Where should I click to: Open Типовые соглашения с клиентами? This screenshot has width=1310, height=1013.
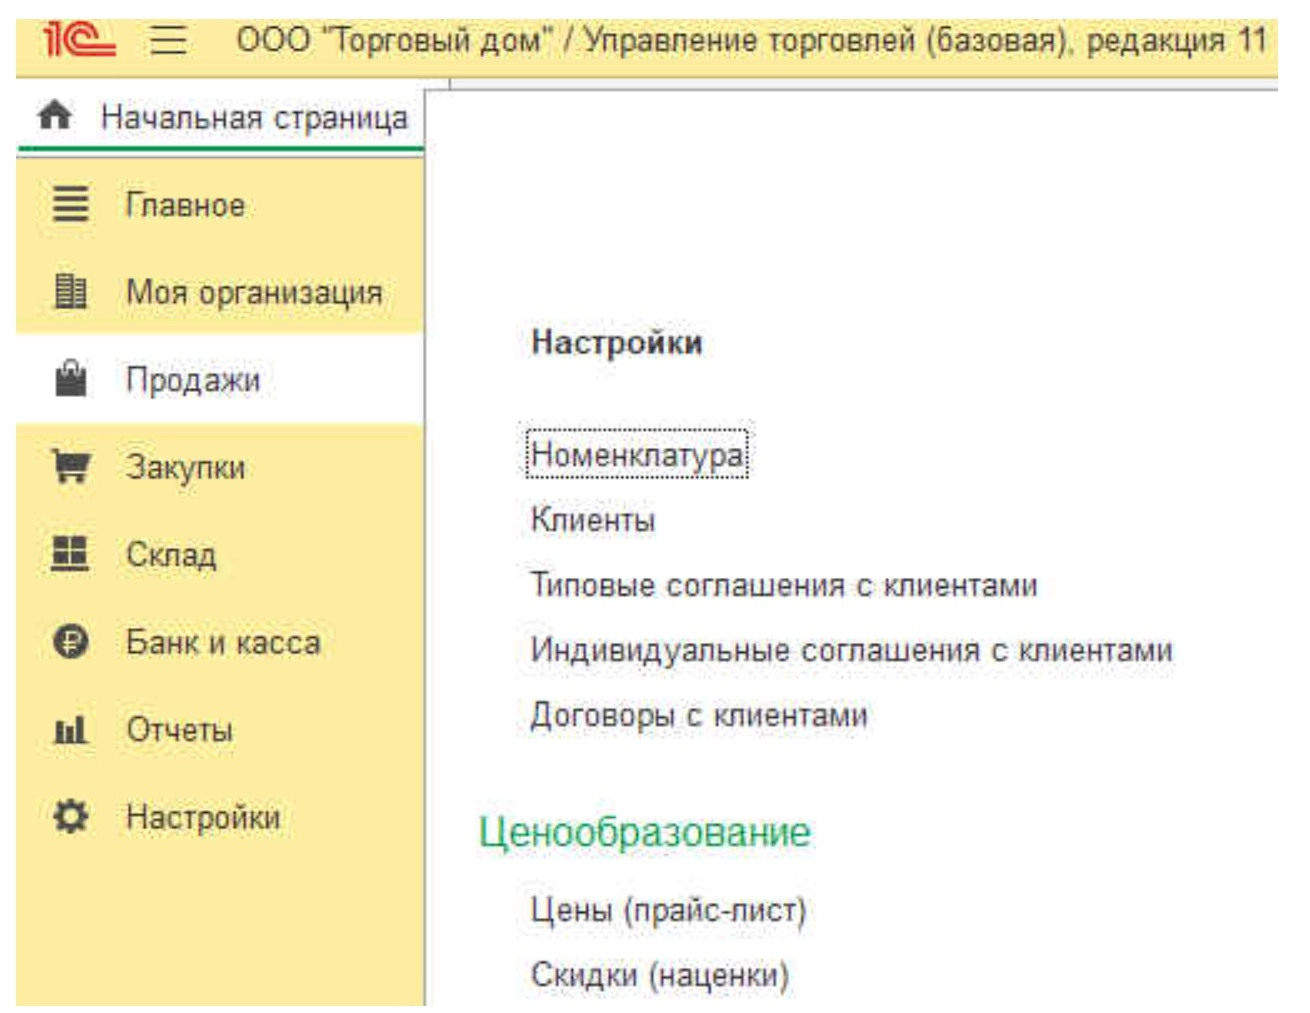(x=784, y=585)
